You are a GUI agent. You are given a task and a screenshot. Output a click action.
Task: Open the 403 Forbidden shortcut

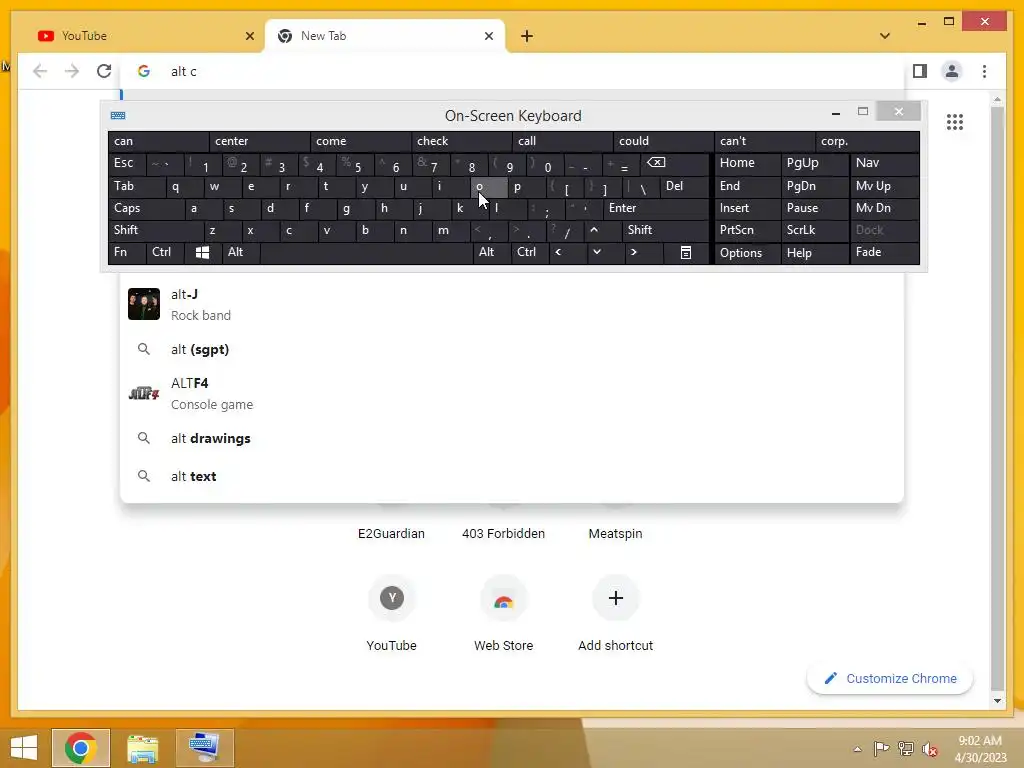pyautogui.click(x=504, y=534)
